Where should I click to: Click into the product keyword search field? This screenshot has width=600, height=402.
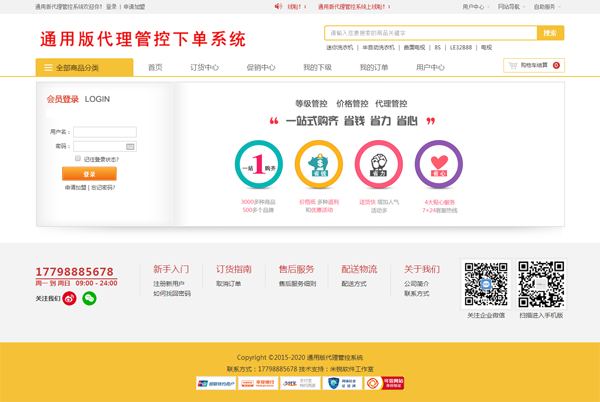(431, 33)
